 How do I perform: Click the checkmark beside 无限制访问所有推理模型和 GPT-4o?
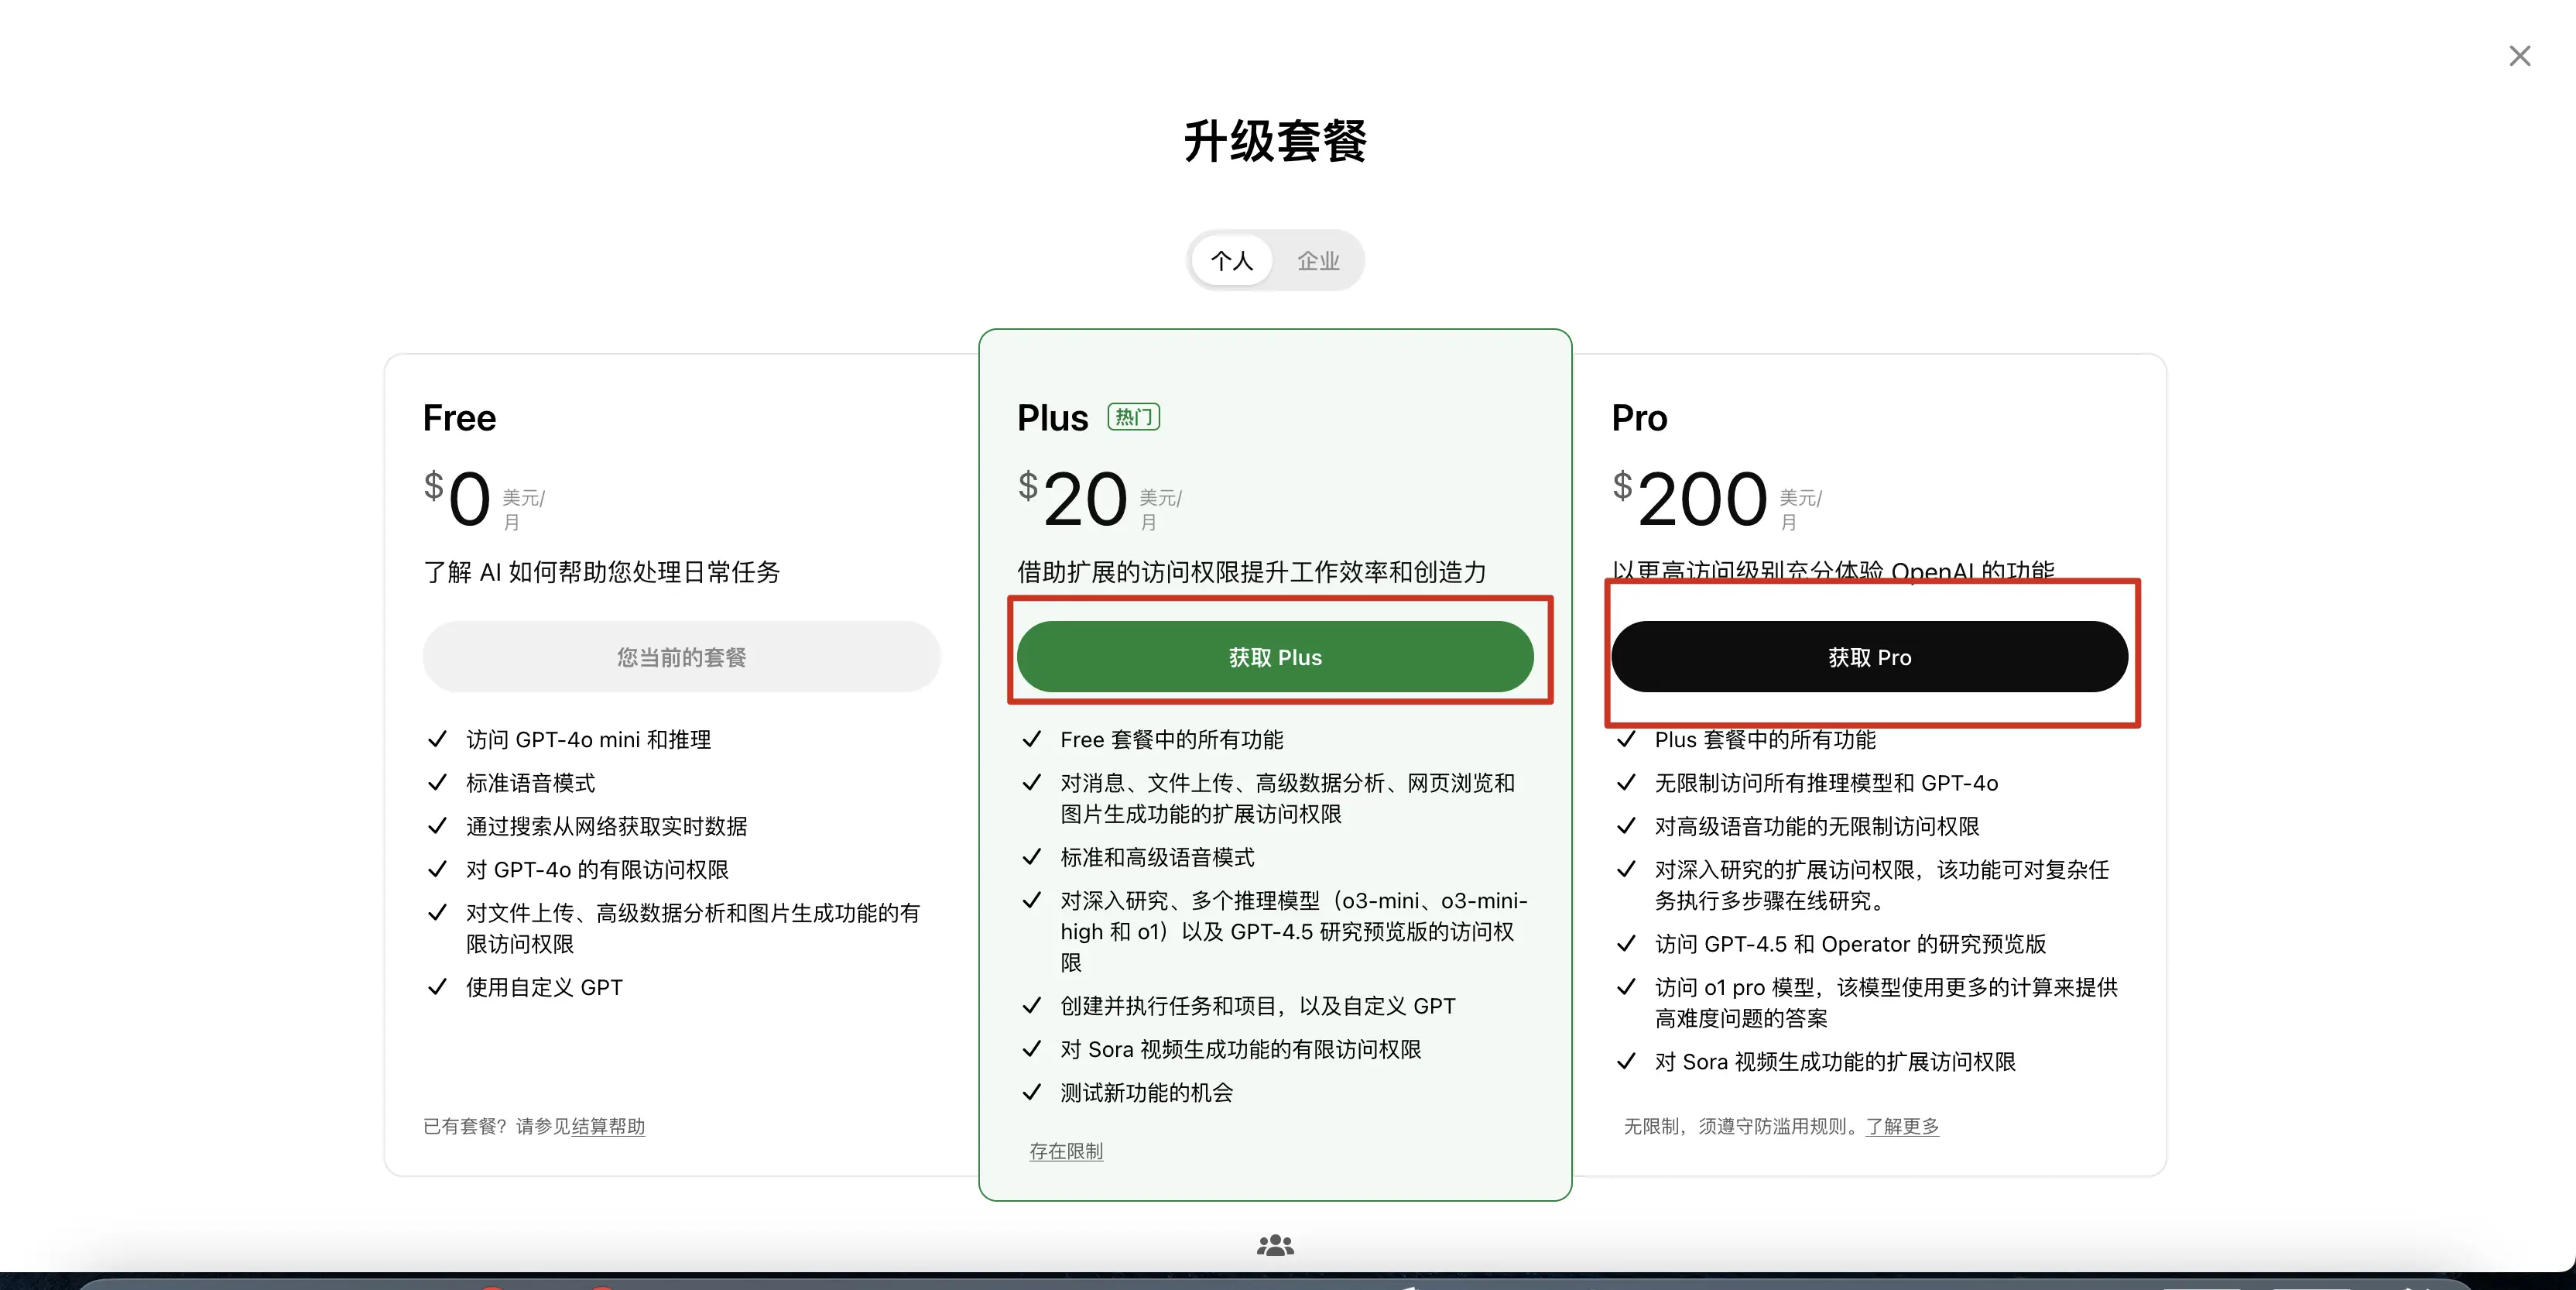(1626, 783)
